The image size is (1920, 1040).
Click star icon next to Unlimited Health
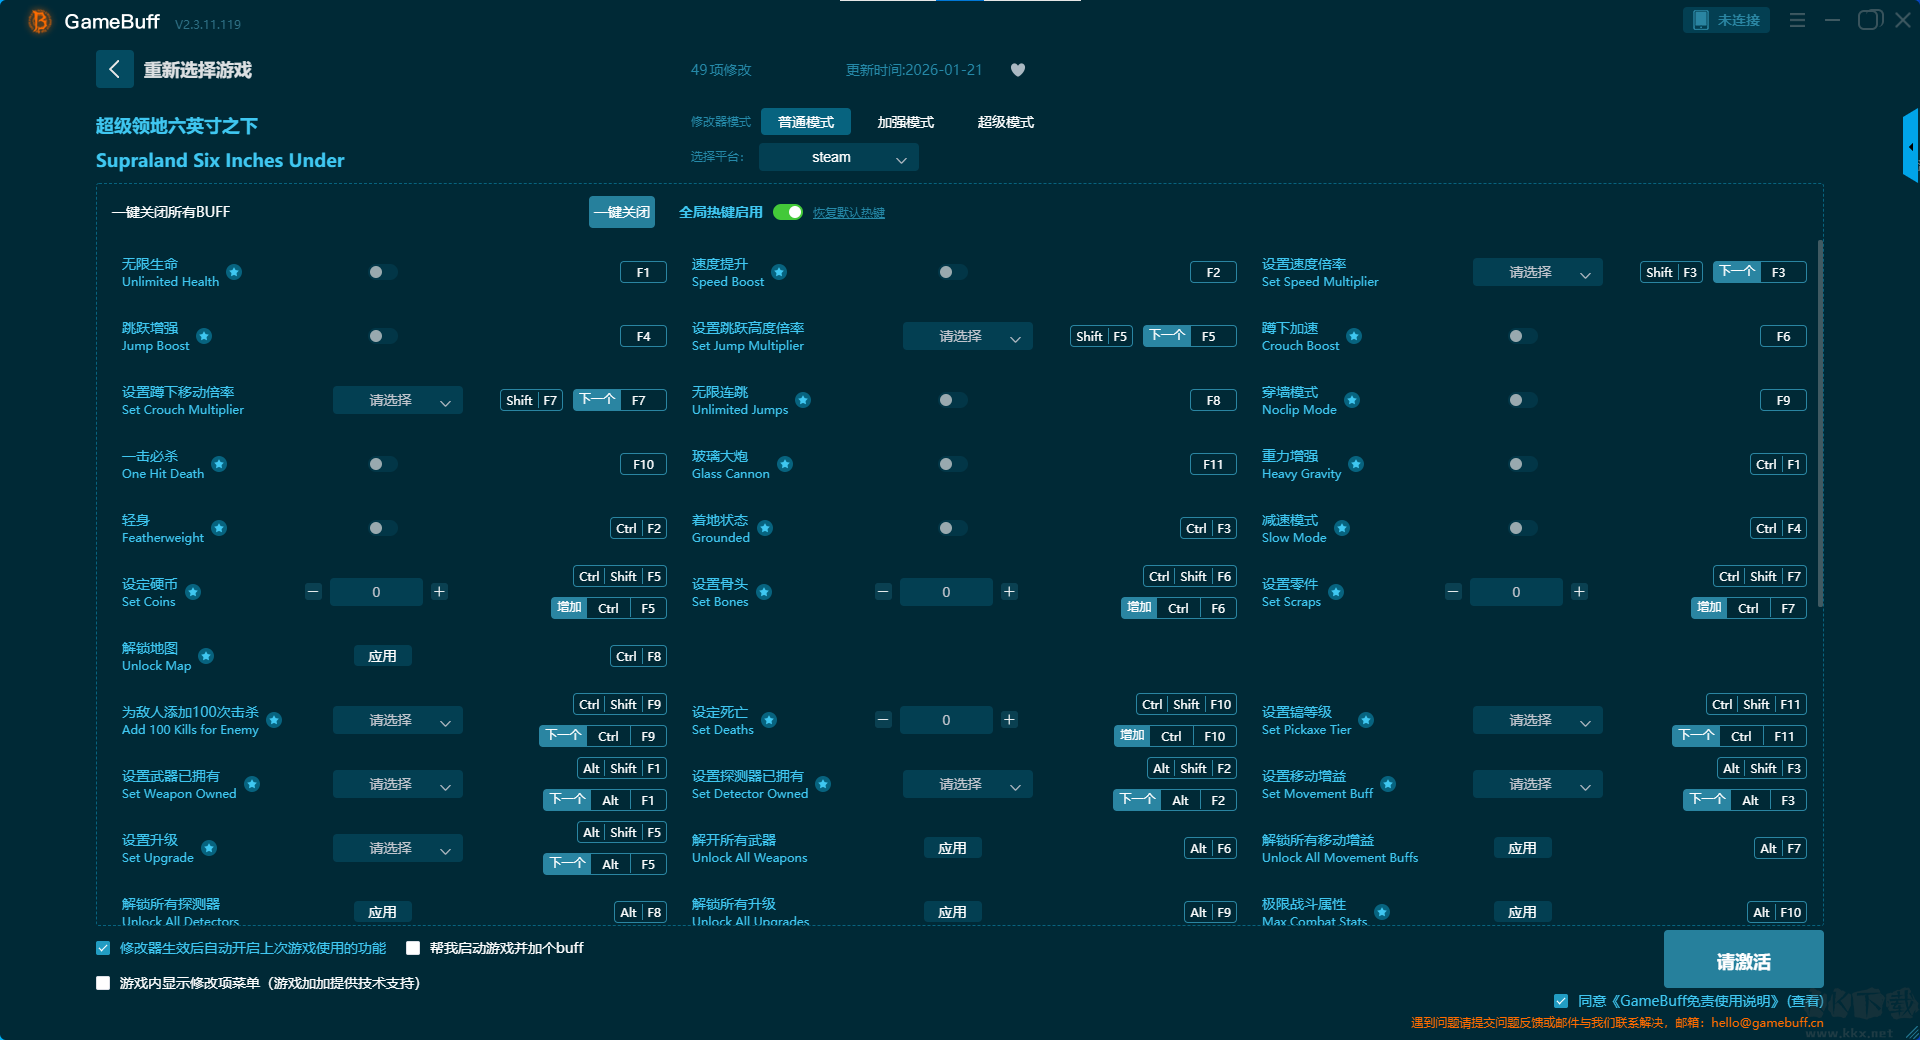(234, 272)
